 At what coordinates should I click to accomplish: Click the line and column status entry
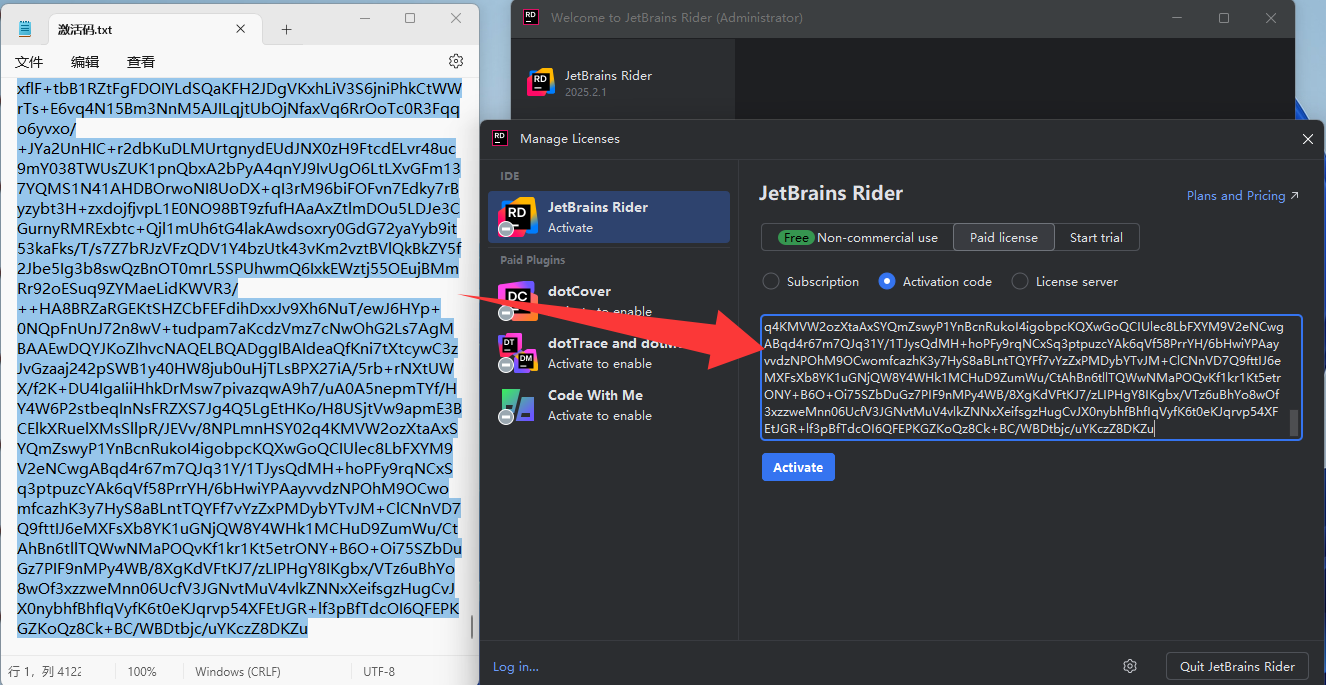45,672
